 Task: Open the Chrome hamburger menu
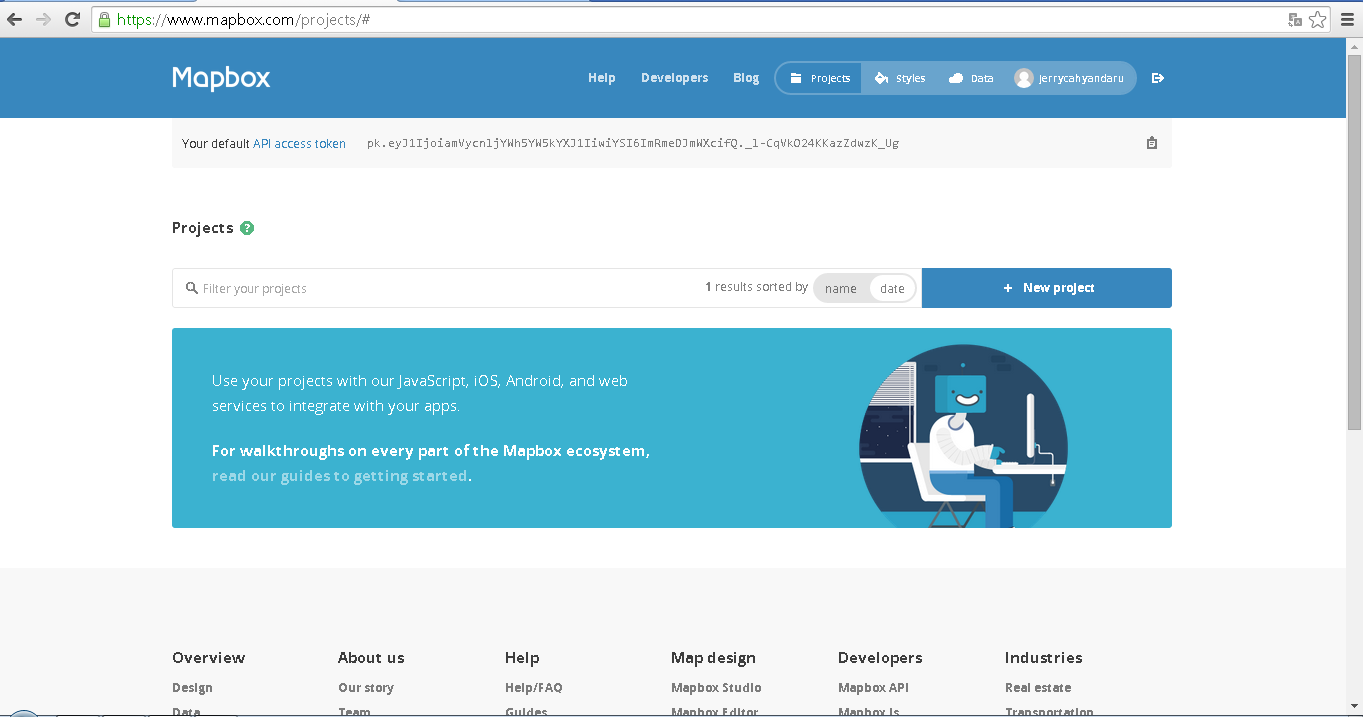click(1347, 19)
